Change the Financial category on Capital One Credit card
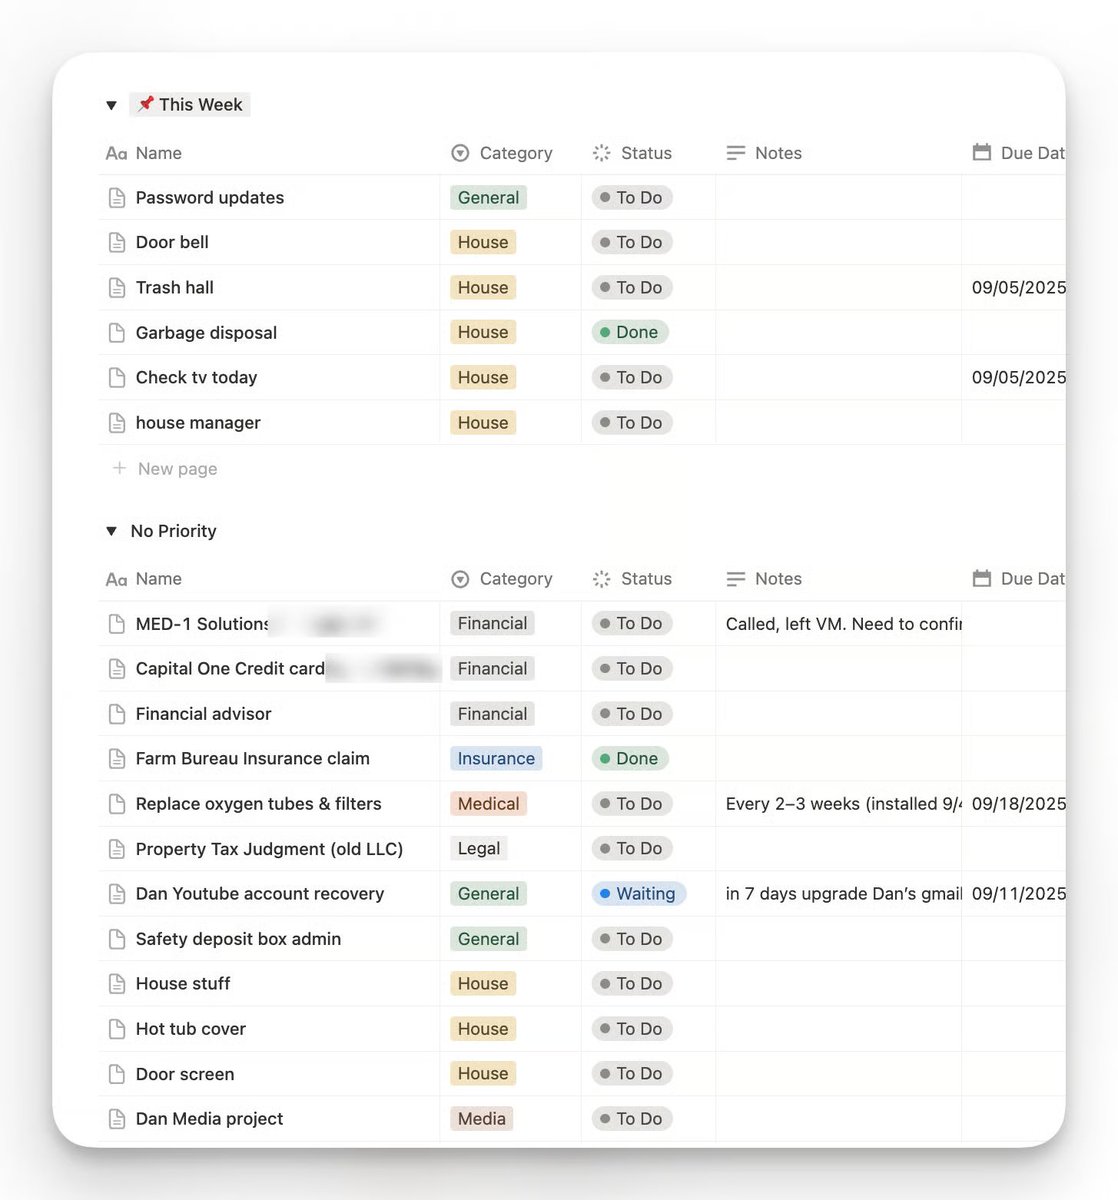1118x1200 pixels. tap(492, 669)
